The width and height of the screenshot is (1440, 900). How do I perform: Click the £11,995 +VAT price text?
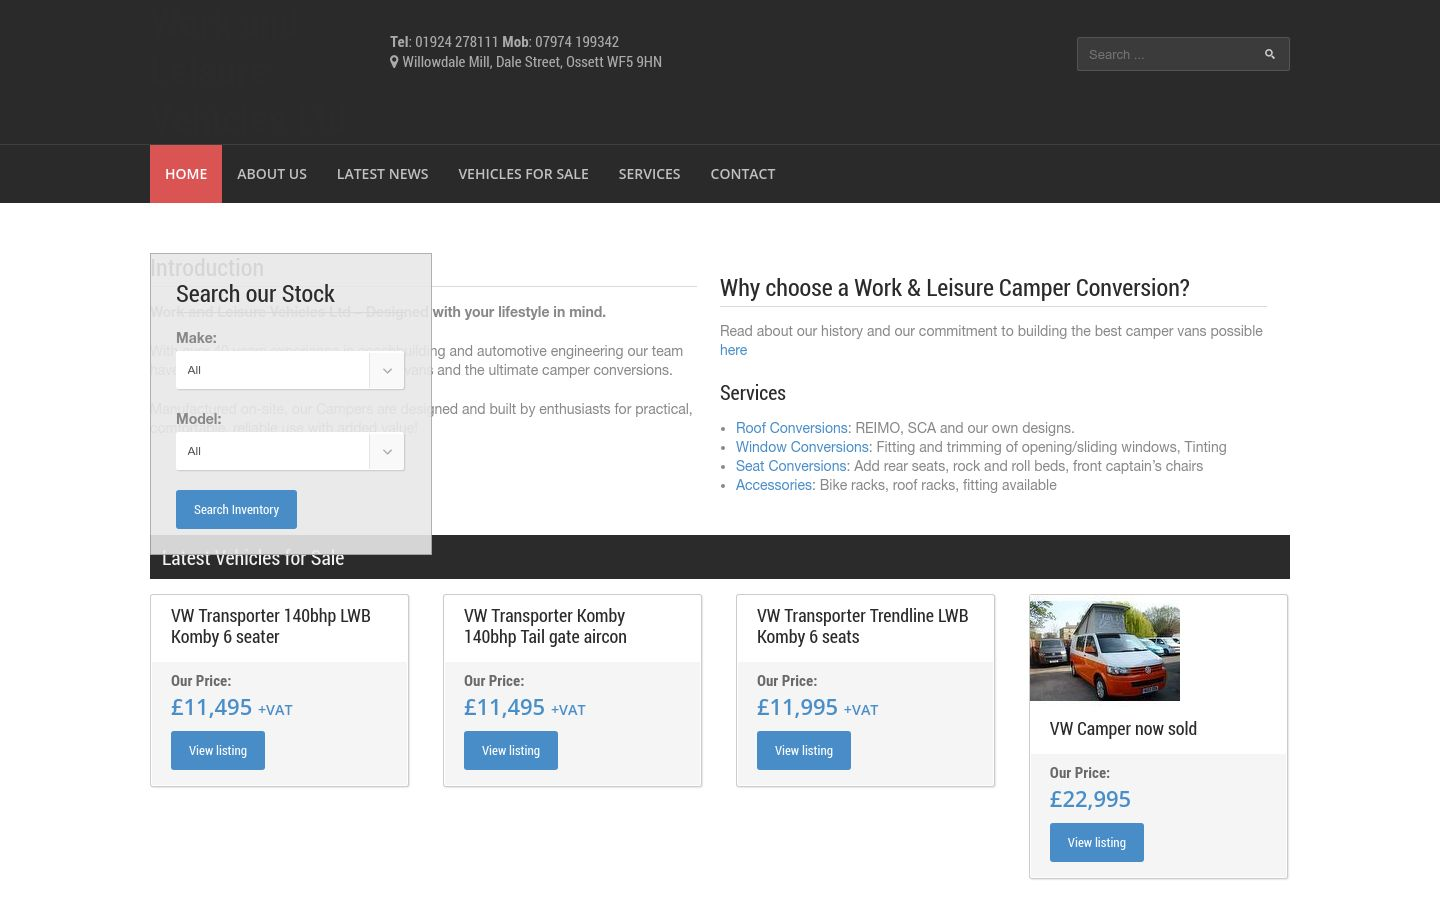point(817,707)
